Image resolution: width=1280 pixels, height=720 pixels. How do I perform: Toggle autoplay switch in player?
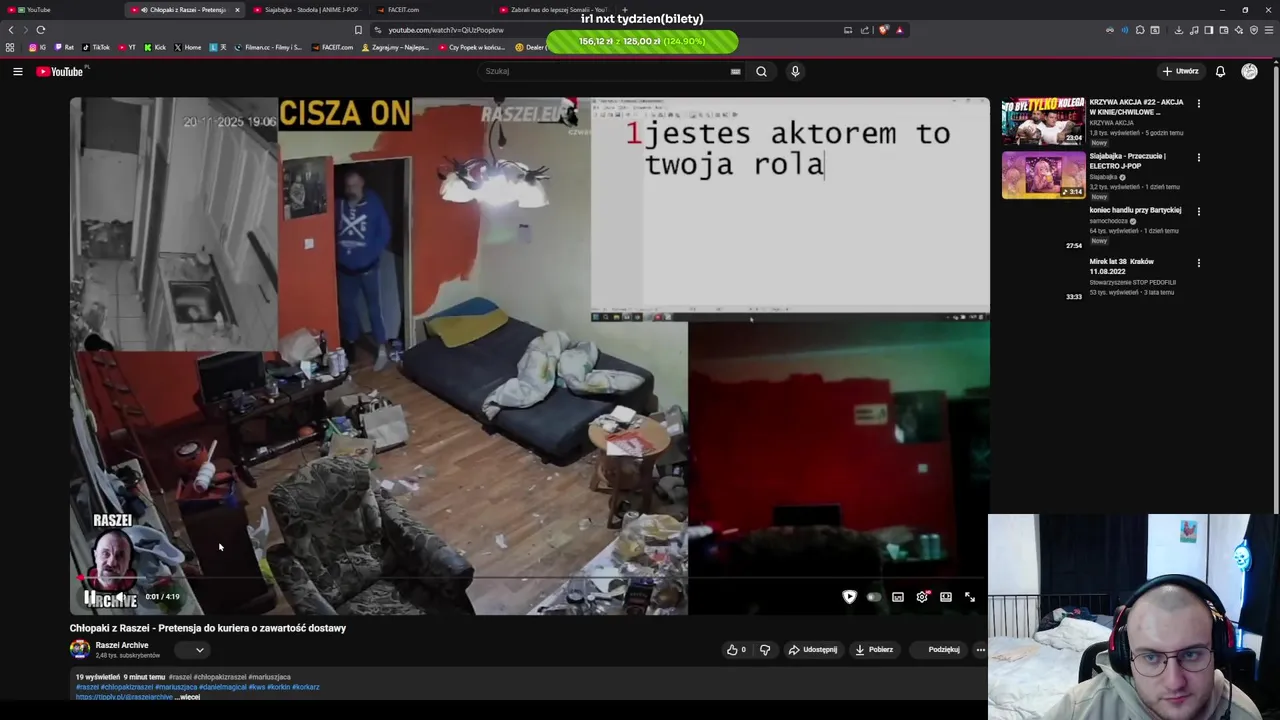point(874,597)
